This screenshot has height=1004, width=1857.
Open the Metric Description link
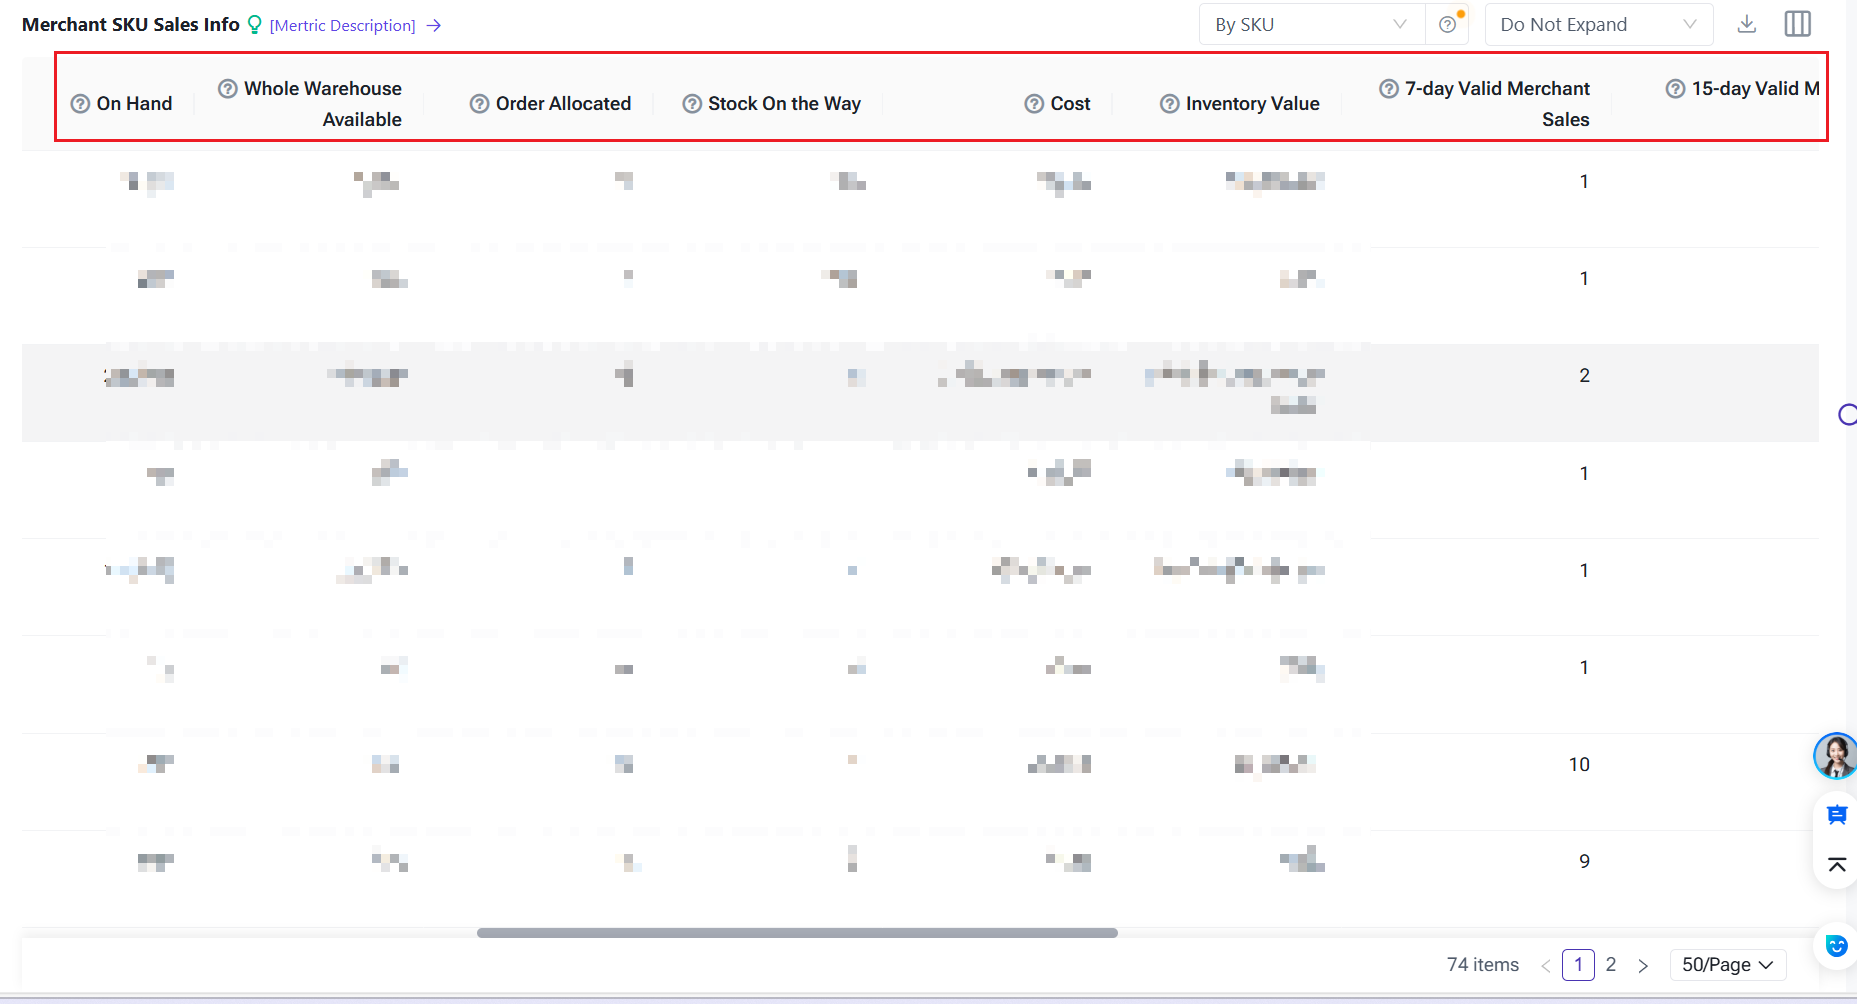pyautogui.click(x=343, y=26)
